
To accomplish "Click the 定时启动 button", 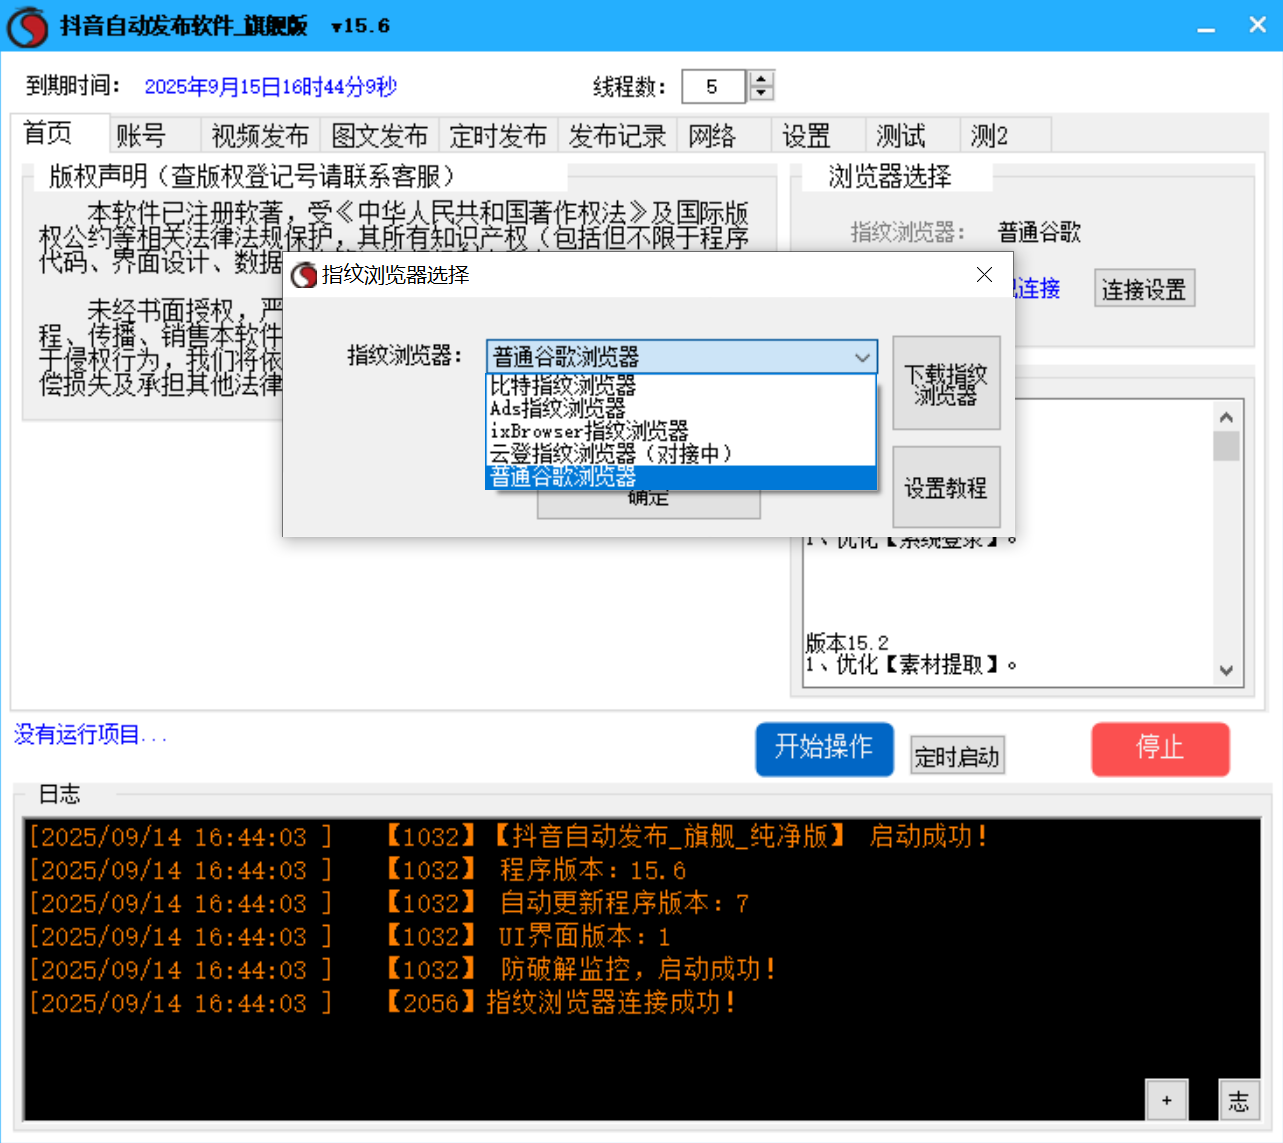I will click(x=956, y=755).
